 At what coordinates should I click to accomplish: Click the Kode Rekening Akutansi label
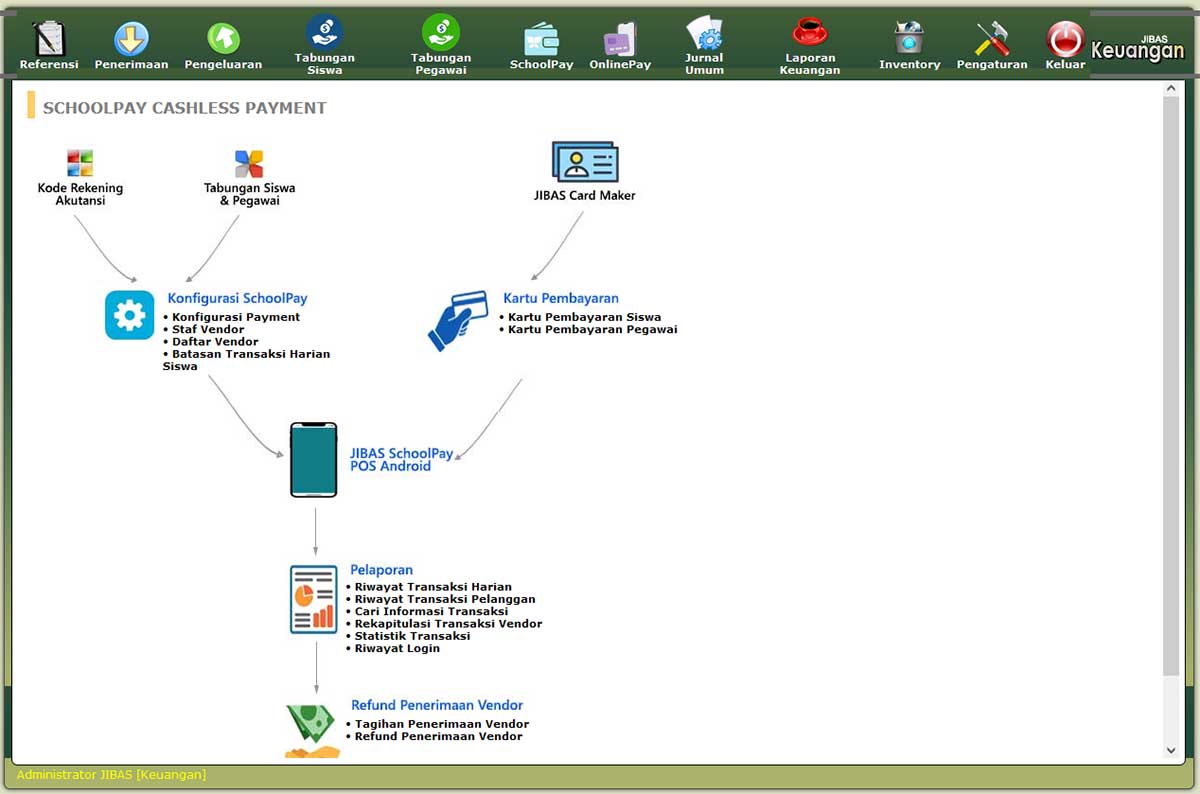80,194
